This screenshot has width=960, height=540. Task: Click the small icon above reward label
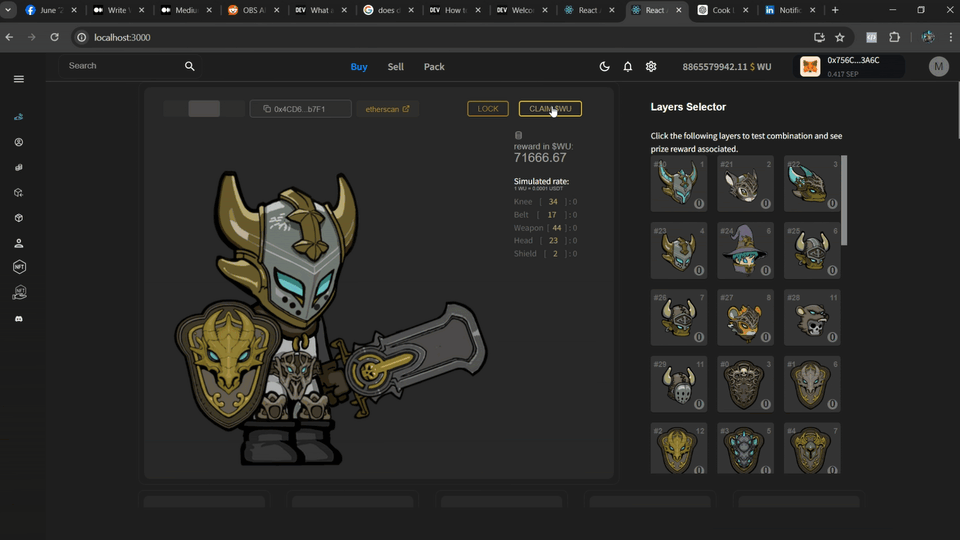coord(519,135)
